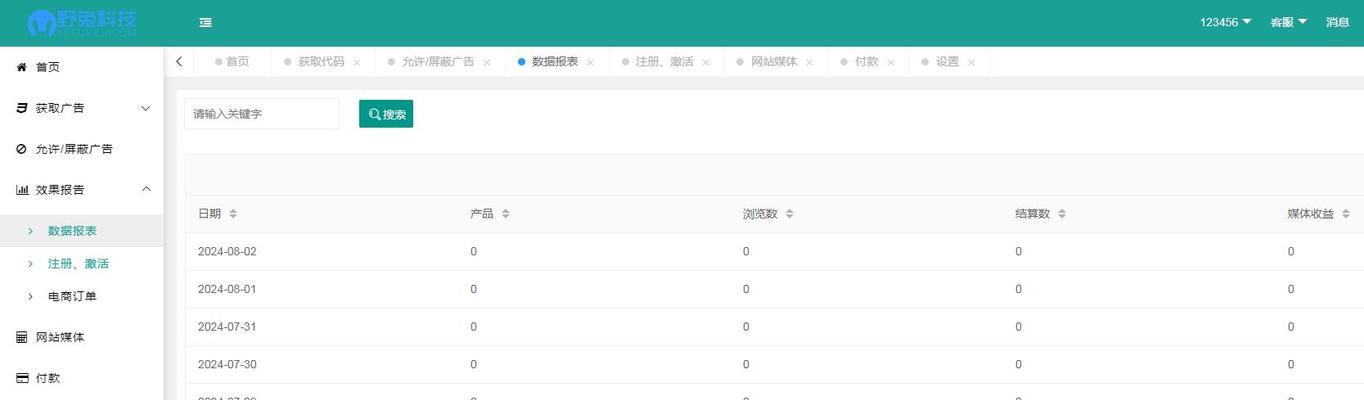This screenshot has width=1364, height=400.
Task: Select 数据报表 in the sidebar submenu
Action: pos(81,231)
